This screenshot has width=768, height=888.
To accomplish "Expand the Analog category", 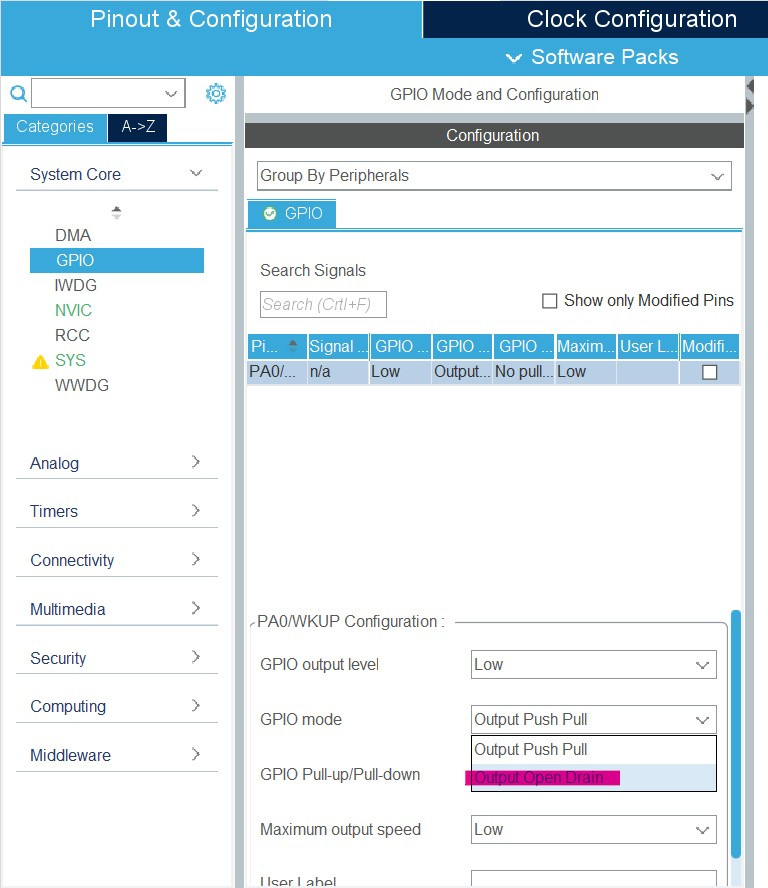I will [x=117, y=463].
